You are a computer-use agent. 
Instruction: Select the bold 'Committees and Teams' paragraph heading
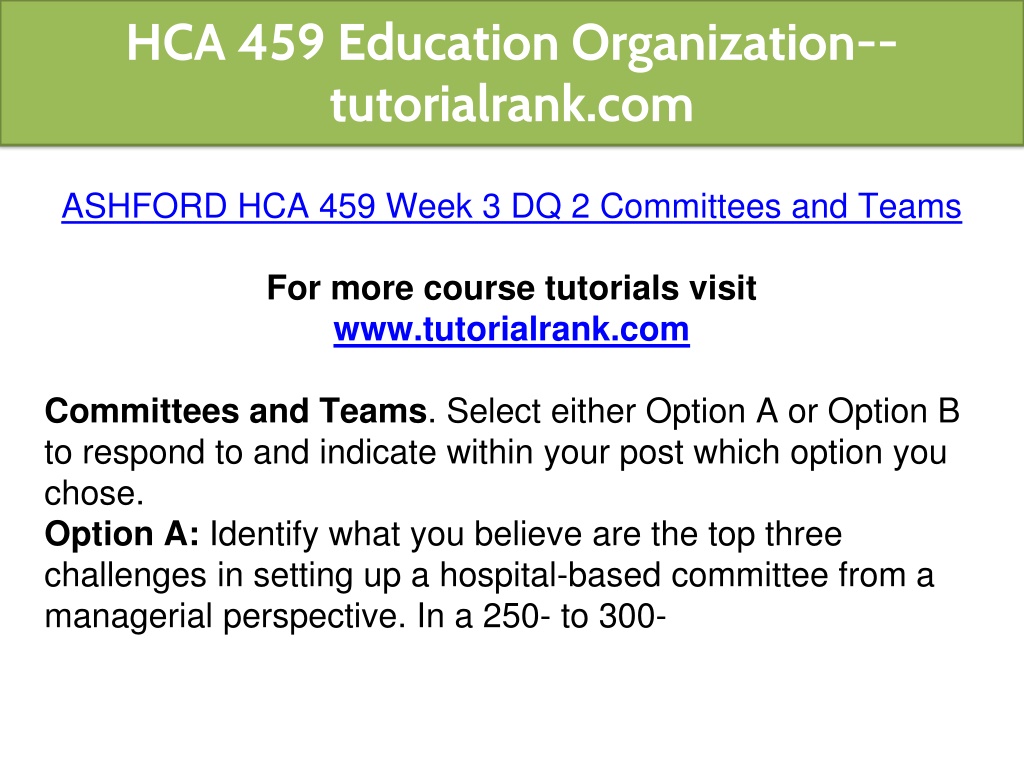point(236,411)
